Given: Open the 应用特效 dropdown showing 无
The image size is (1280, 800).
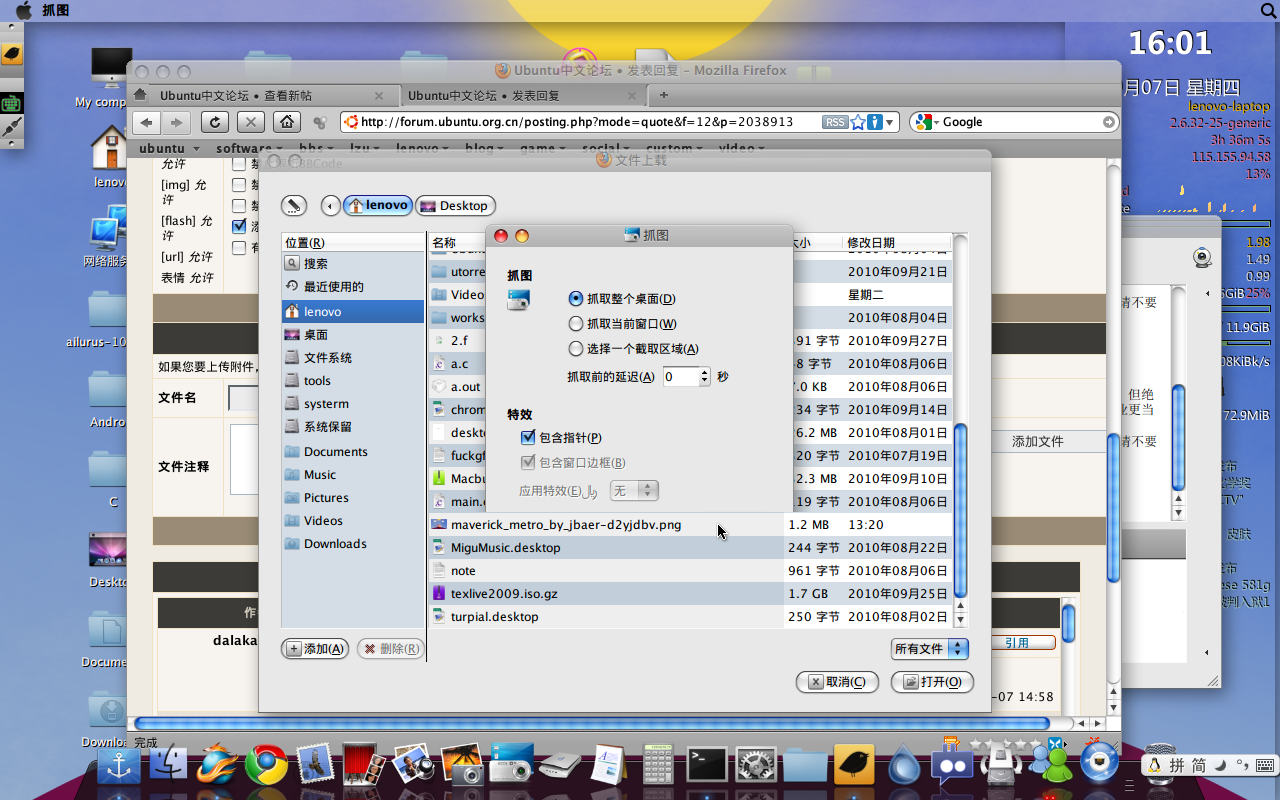Looking at the screenshot, I should (x=634, y=491).
